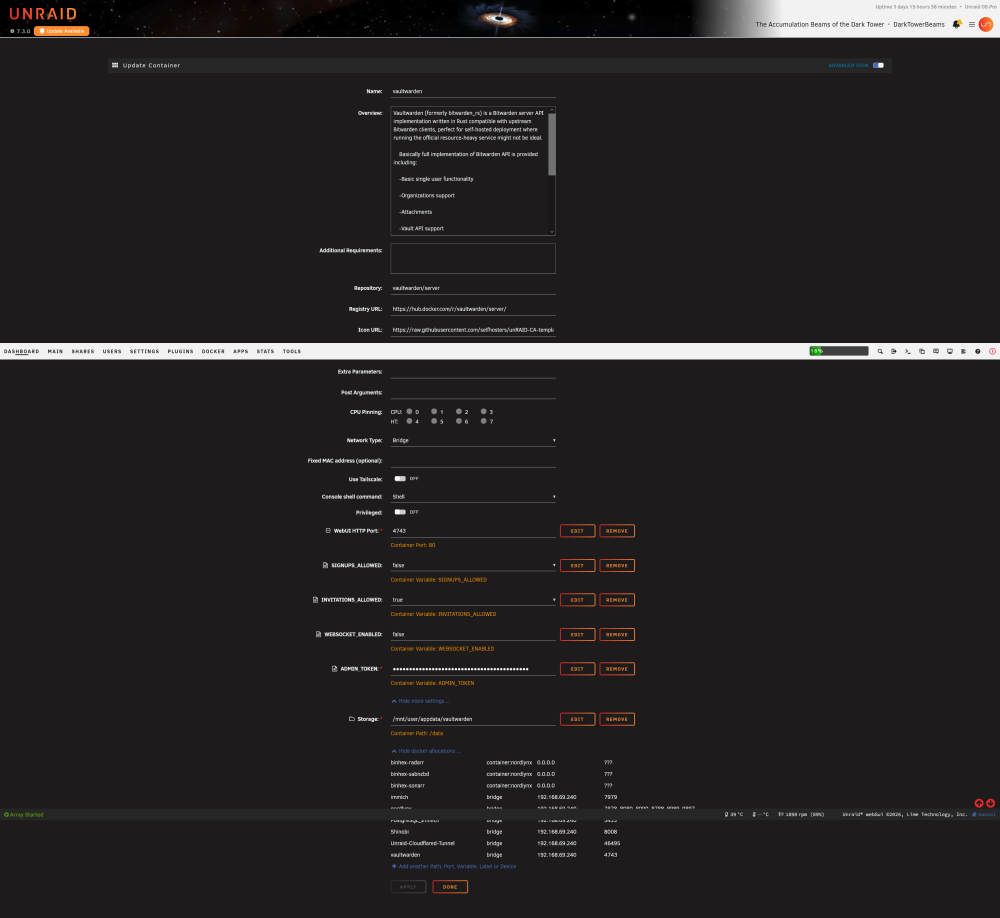Open the Shares menu item
1000x918 pixels.
(x=83, y=352)
